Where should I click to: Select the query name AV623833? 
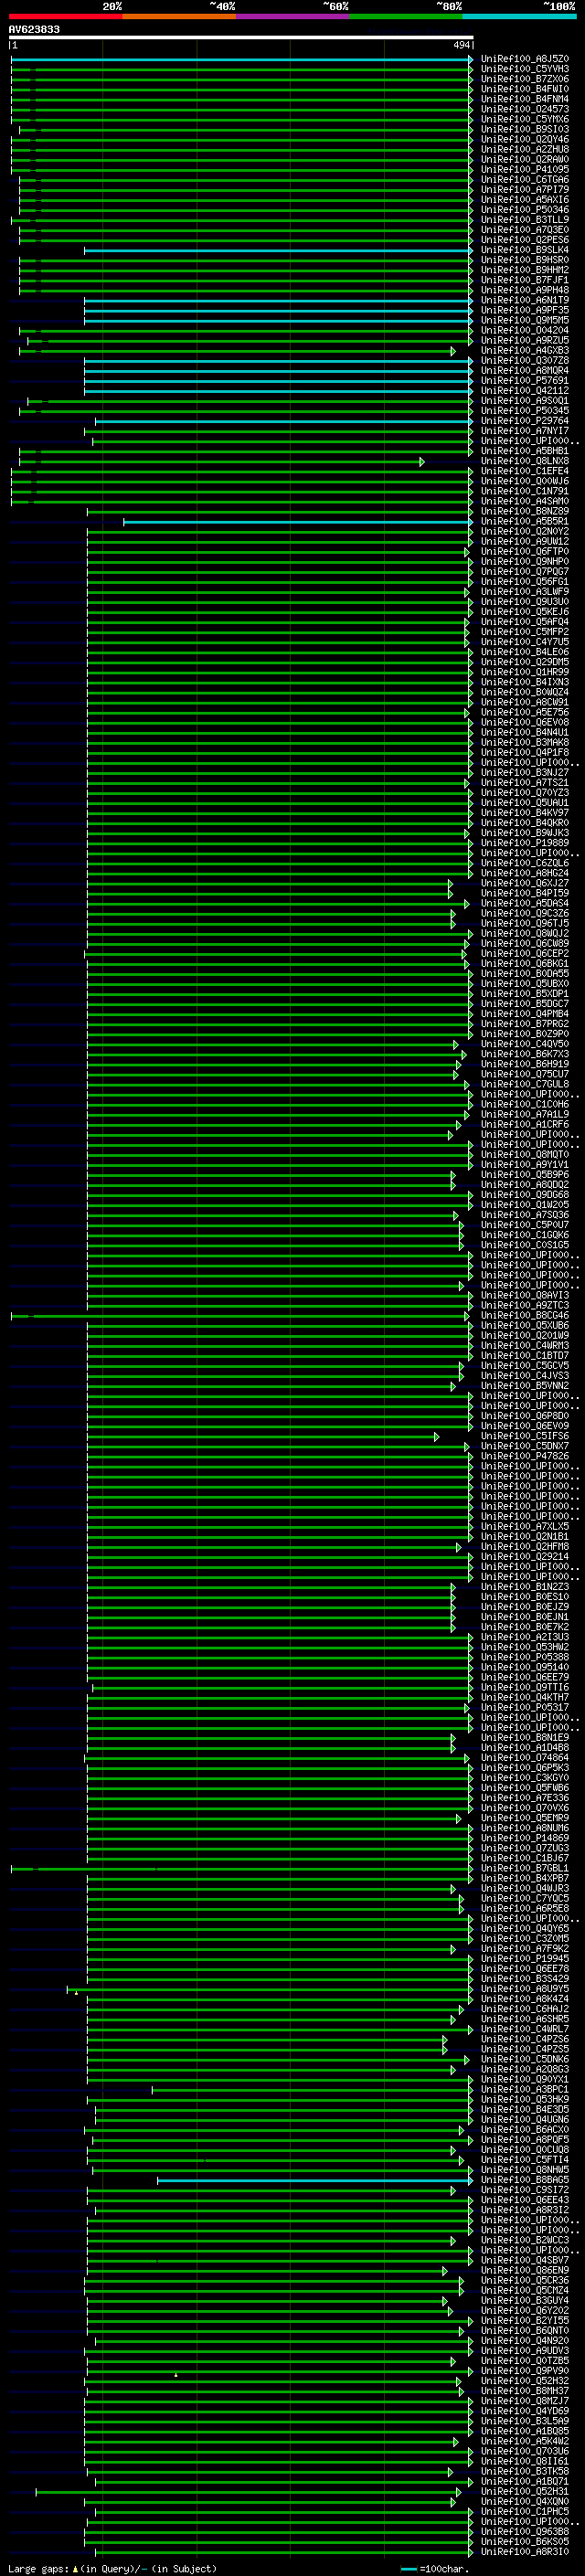click(x=34, y=29)
